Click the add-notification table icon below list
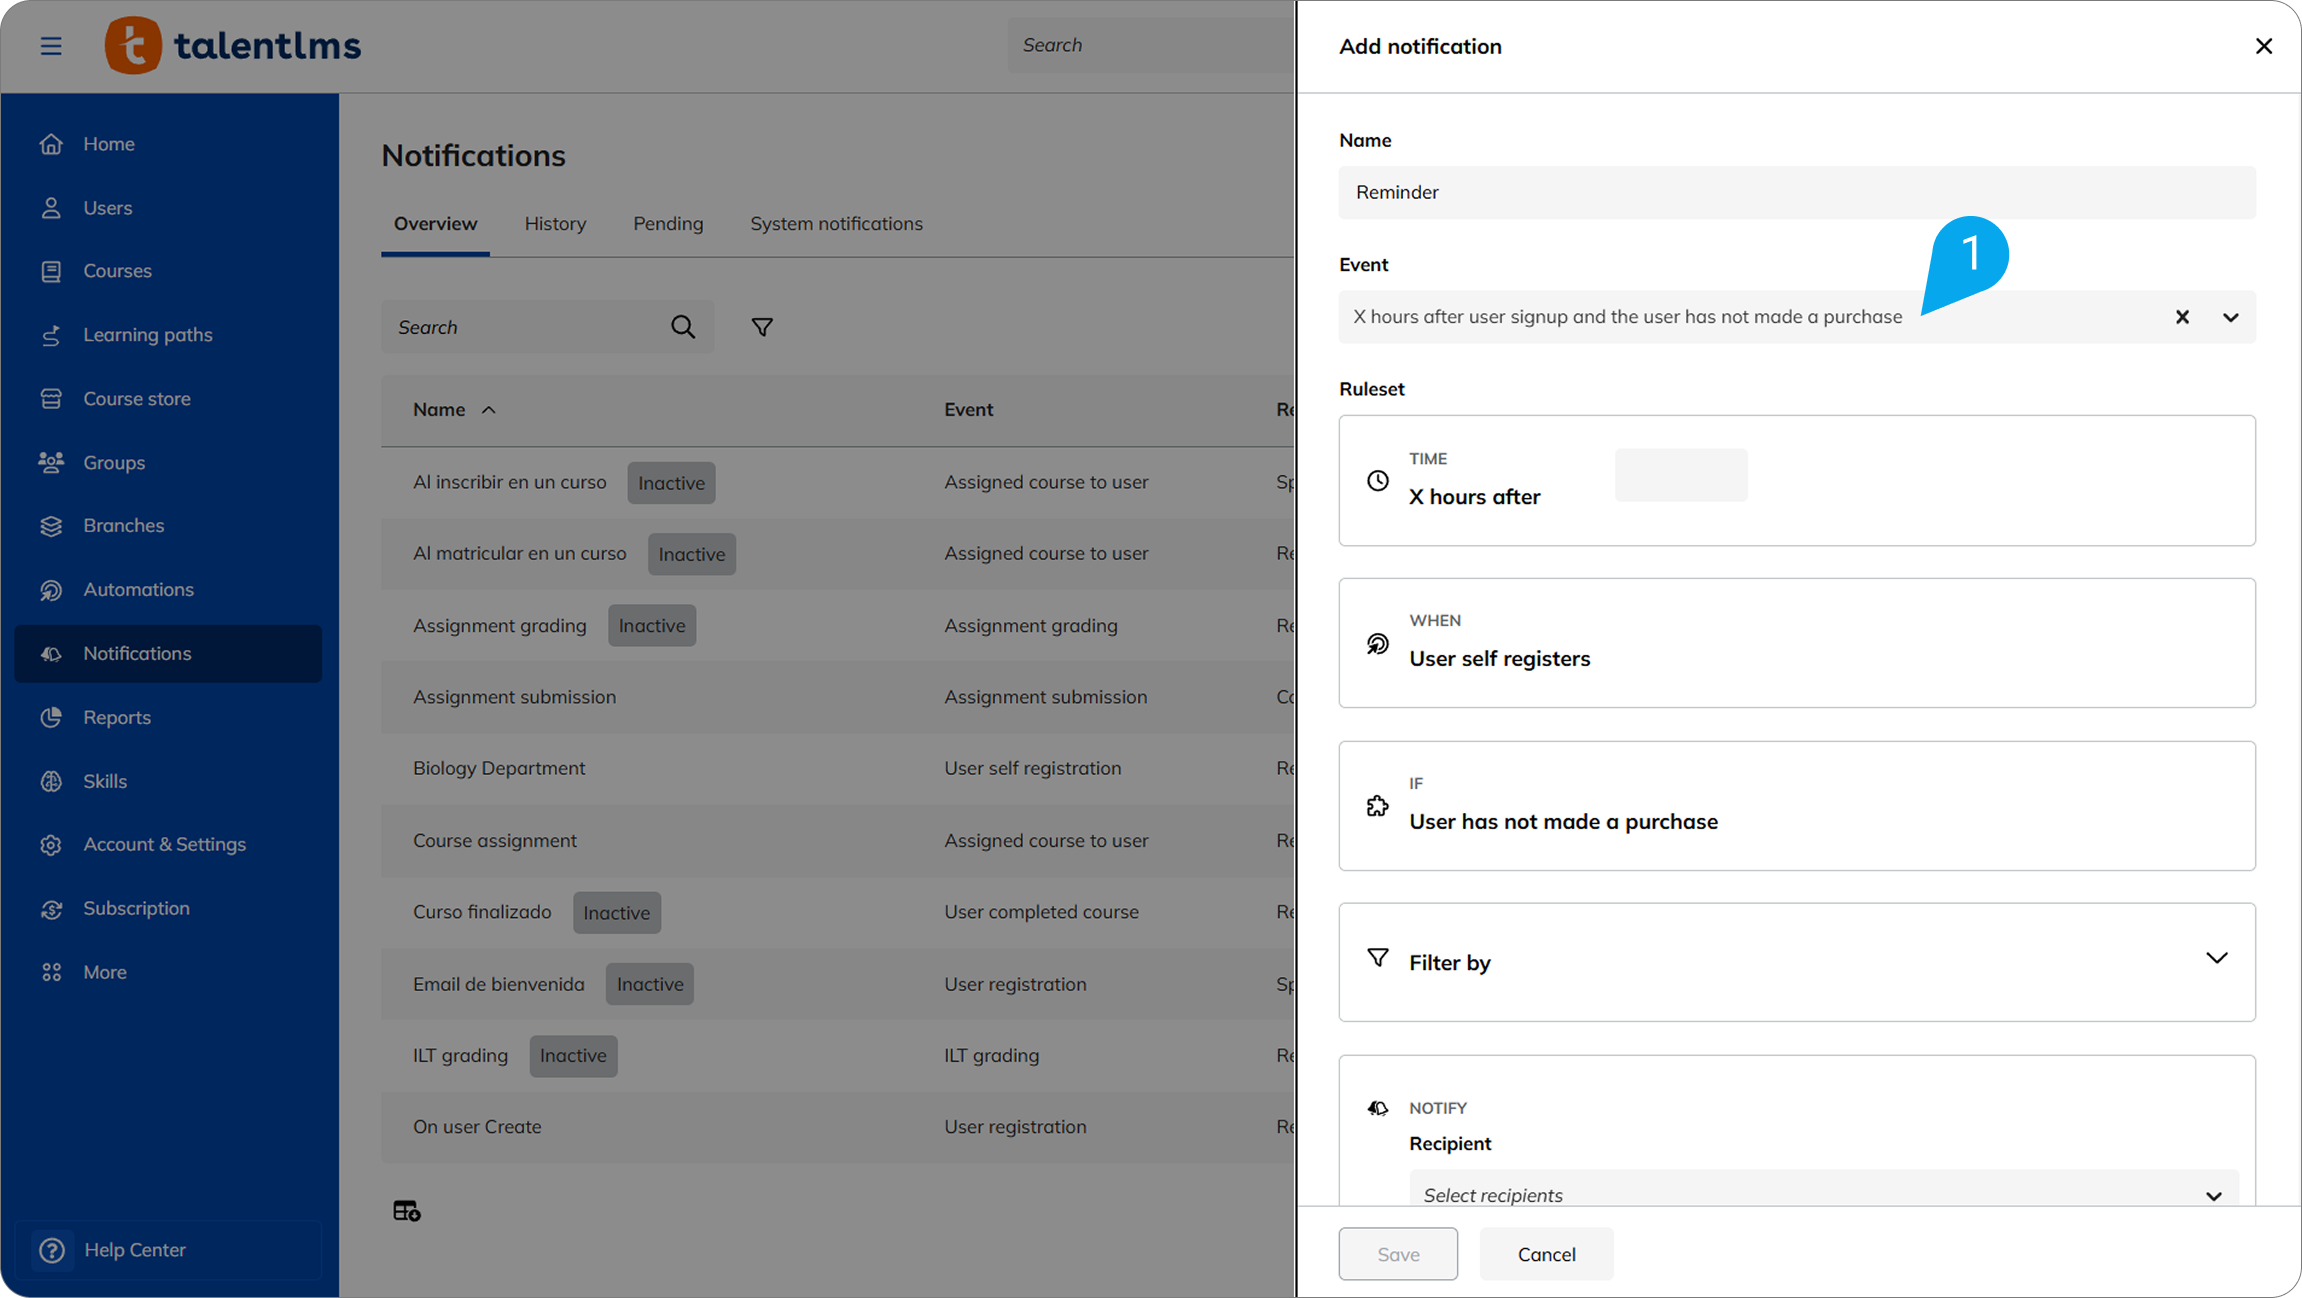This screenshot has width=2302, height=1298. (406, 1211)
